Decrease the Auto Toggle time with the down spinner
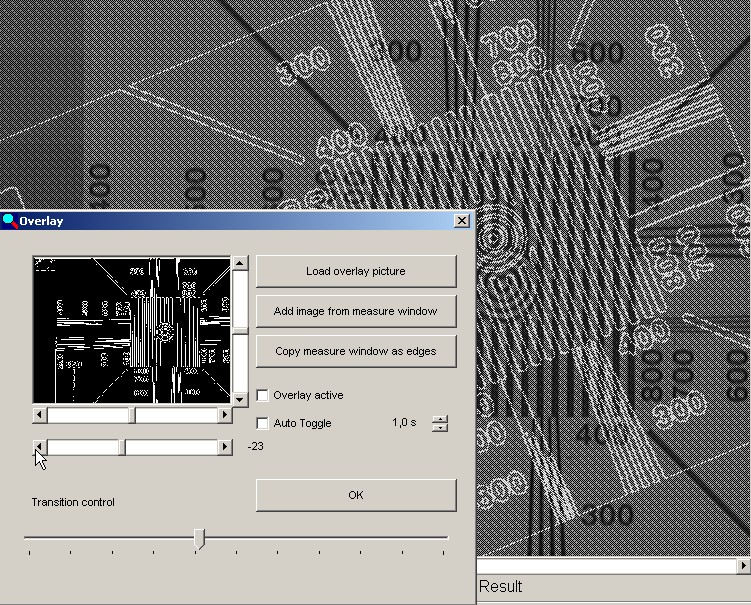Viewport: 751px width, 605px height. (439, 428)
